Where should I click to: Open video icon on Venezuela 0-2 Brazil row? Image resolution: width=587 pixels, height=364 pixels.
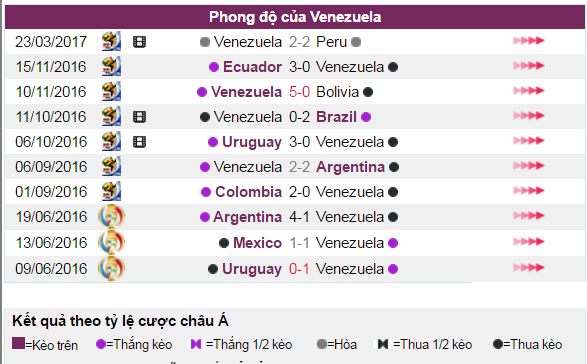coord(139,117)
